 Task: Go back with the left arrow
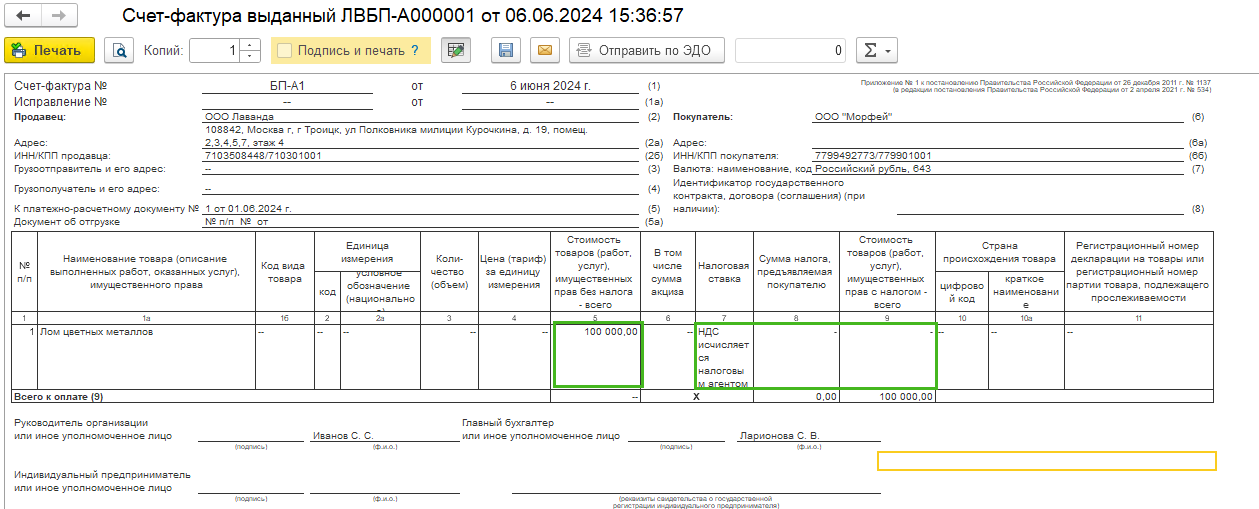(24, 16)
